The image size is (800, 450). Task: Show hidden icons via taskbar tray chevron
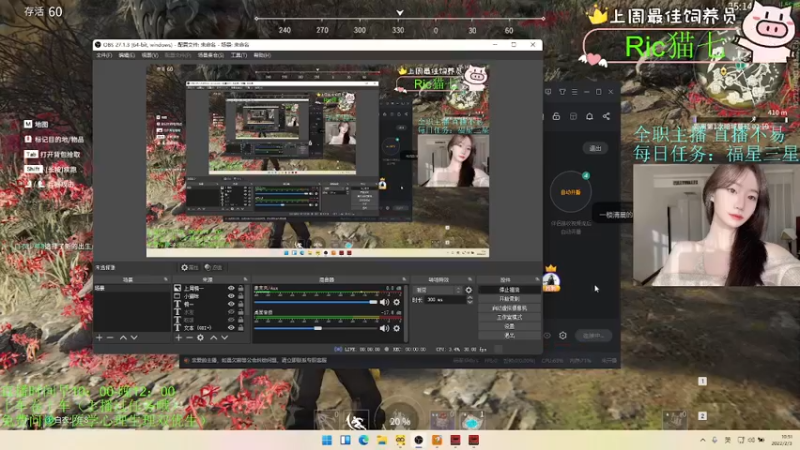tap(703, 440)
